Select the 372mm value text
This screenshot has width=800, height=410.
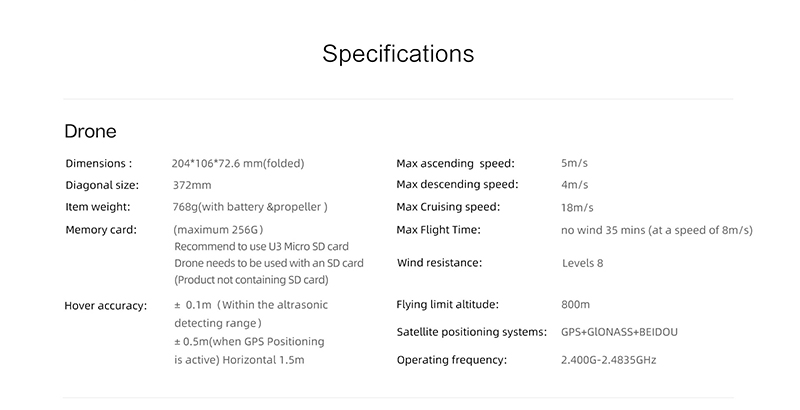(192, 185)
